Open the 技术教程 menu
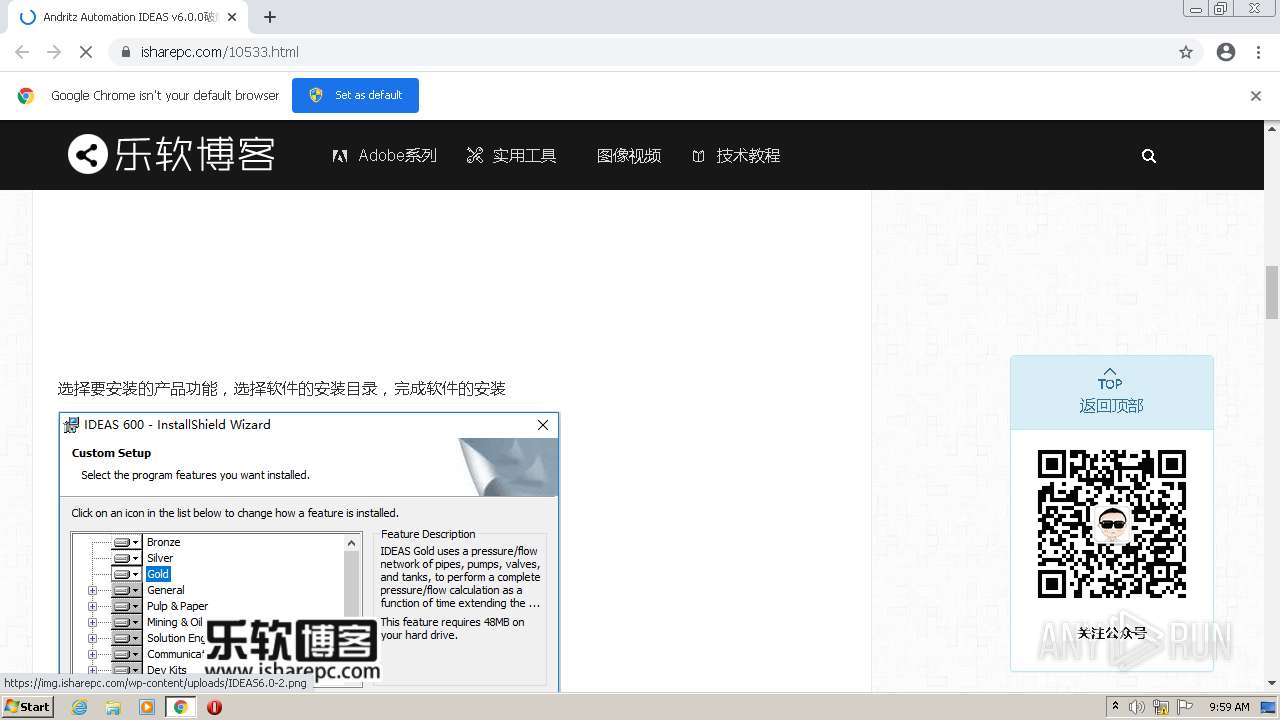 coord(736,155)
